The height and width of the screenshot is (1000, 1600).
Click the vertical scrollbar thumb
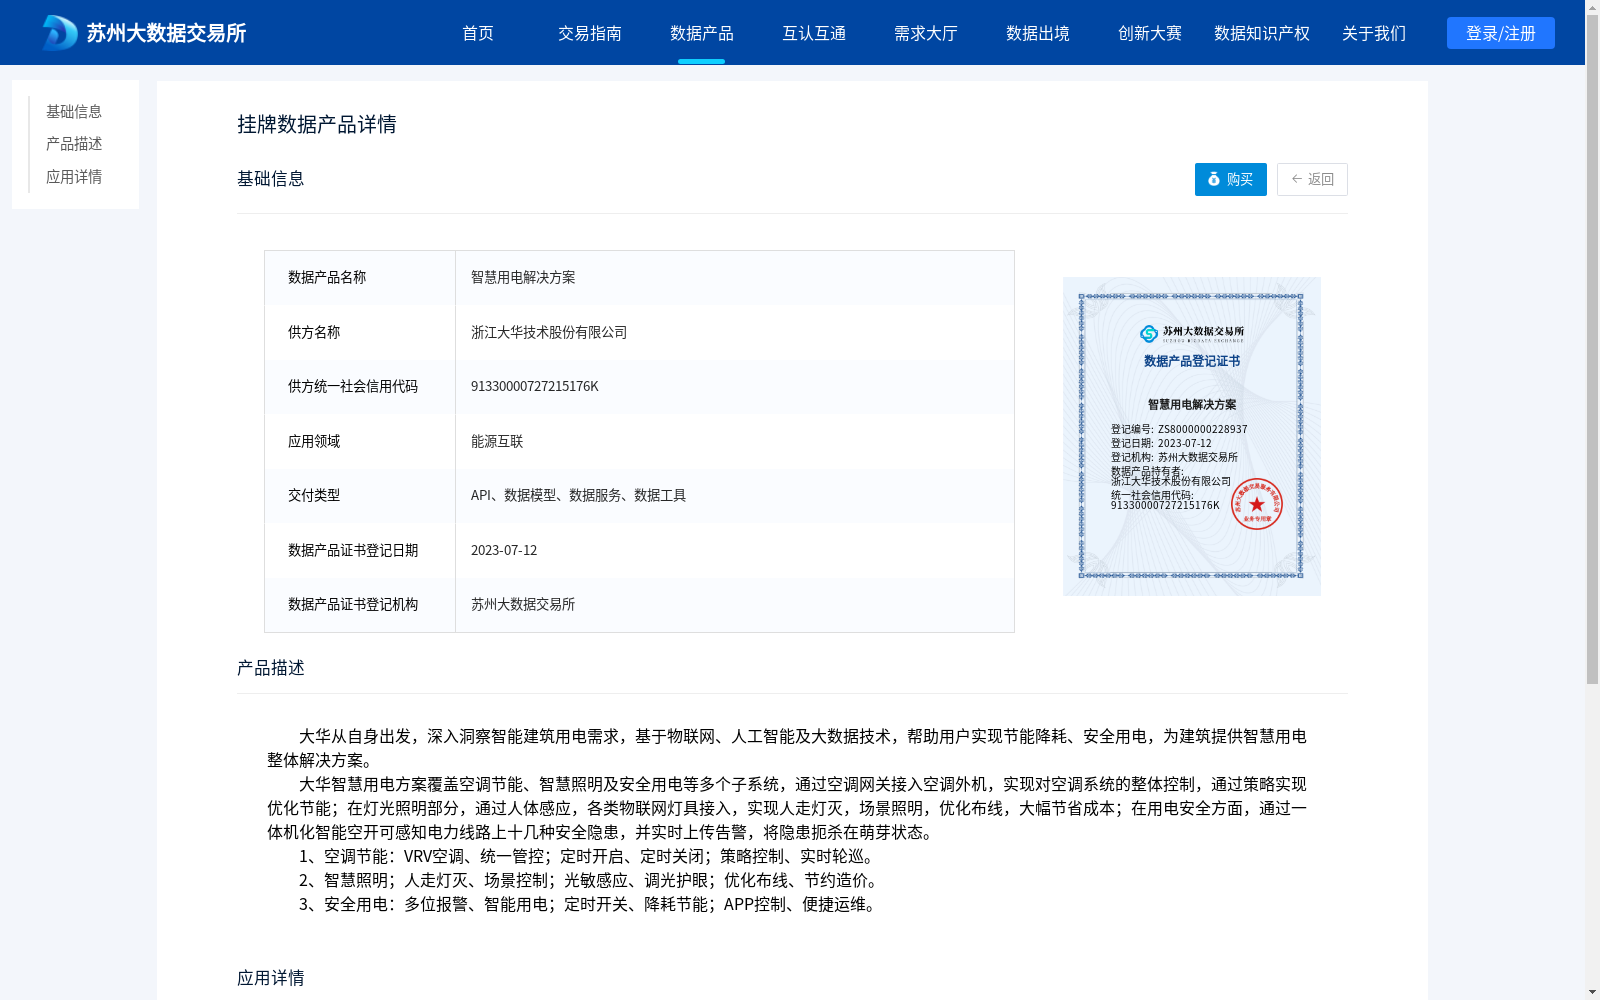click(x=1592, y=350)
